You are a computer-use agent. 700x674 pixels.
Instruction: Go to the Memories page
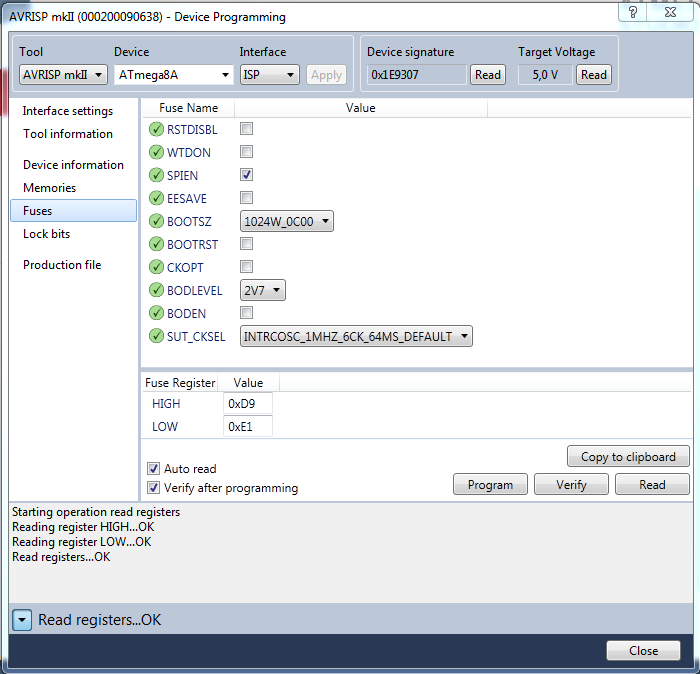coord(50,188)
